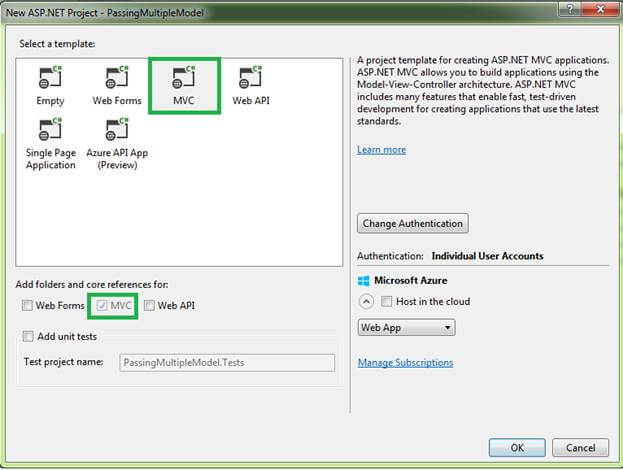Toggle the MVC core references checkbox
Viewport: 623px width, 470px height.
click(102, 305)
